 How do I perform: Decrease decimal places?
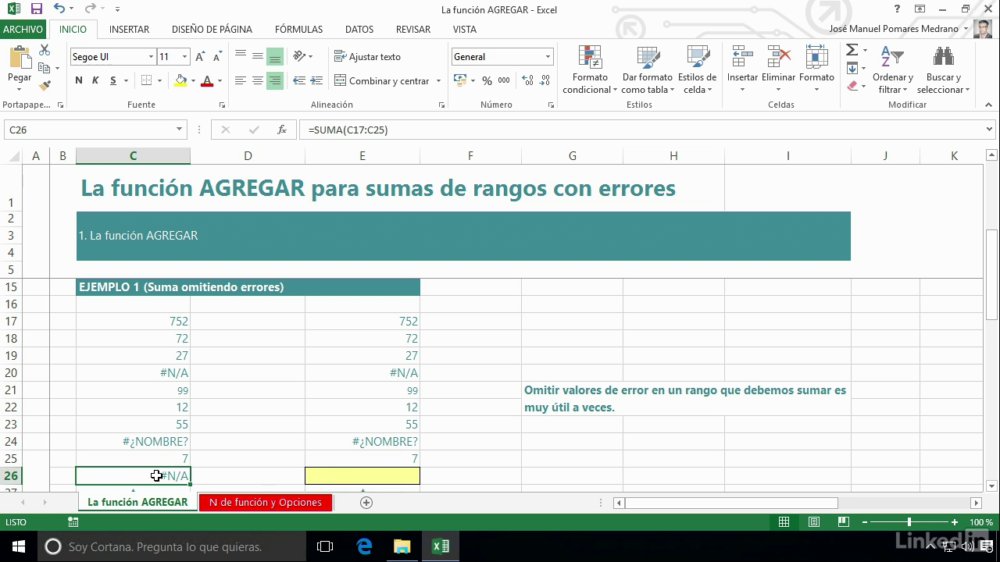[545, 80]
